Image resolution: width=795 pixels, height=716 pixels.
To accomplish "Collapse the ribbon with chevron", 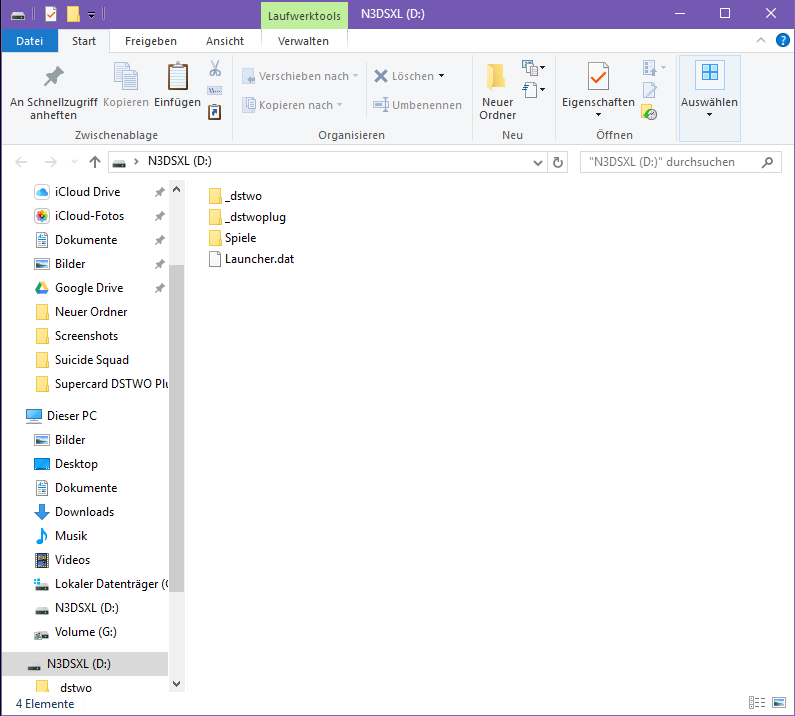I will (761, 40).
